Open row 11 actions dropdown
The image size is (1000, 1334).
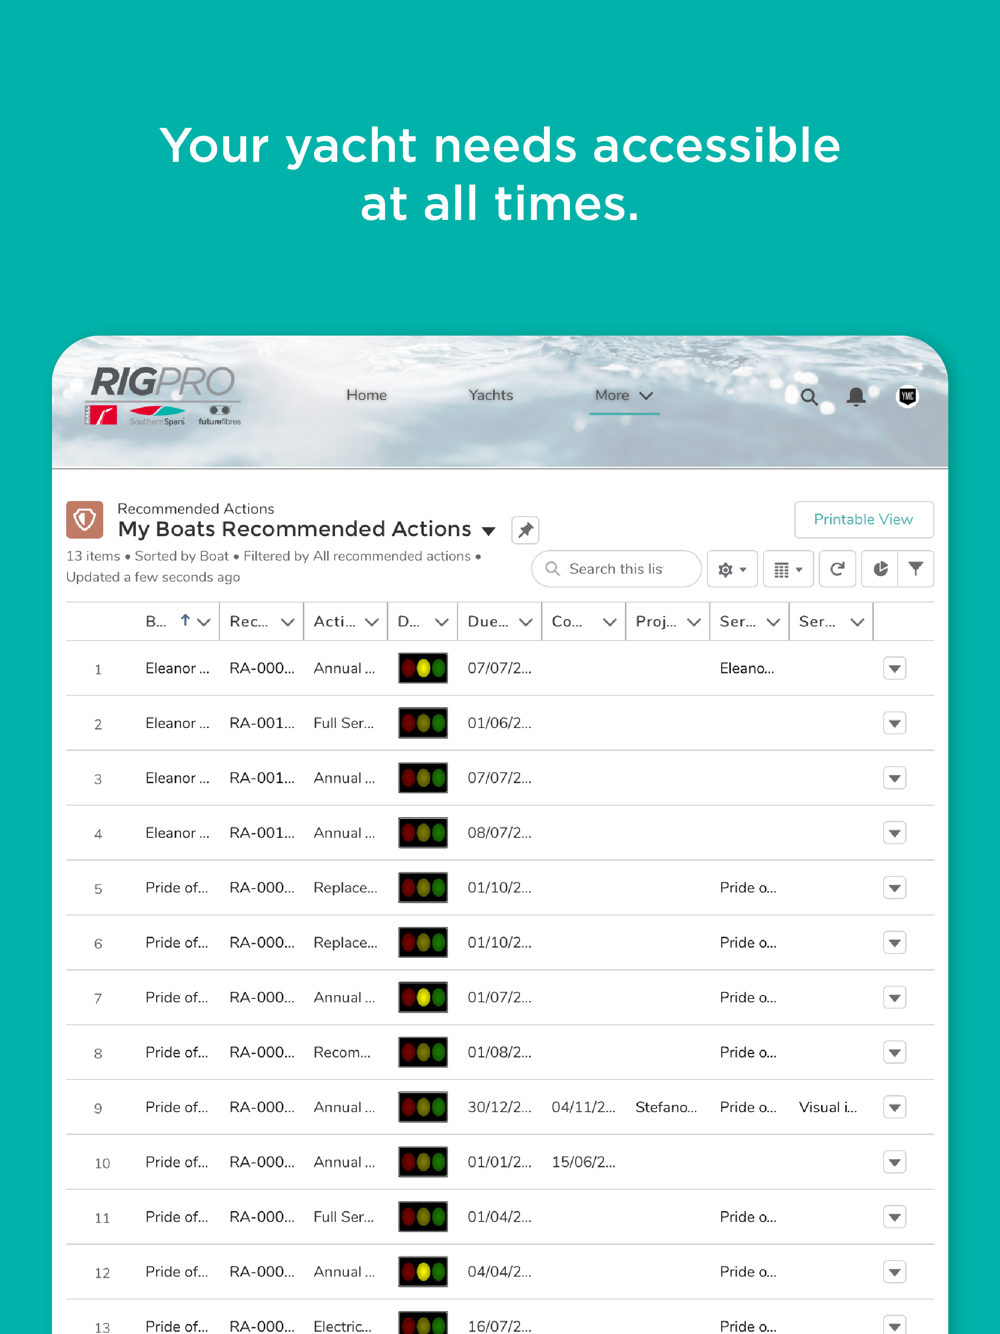pos(895,1217)
